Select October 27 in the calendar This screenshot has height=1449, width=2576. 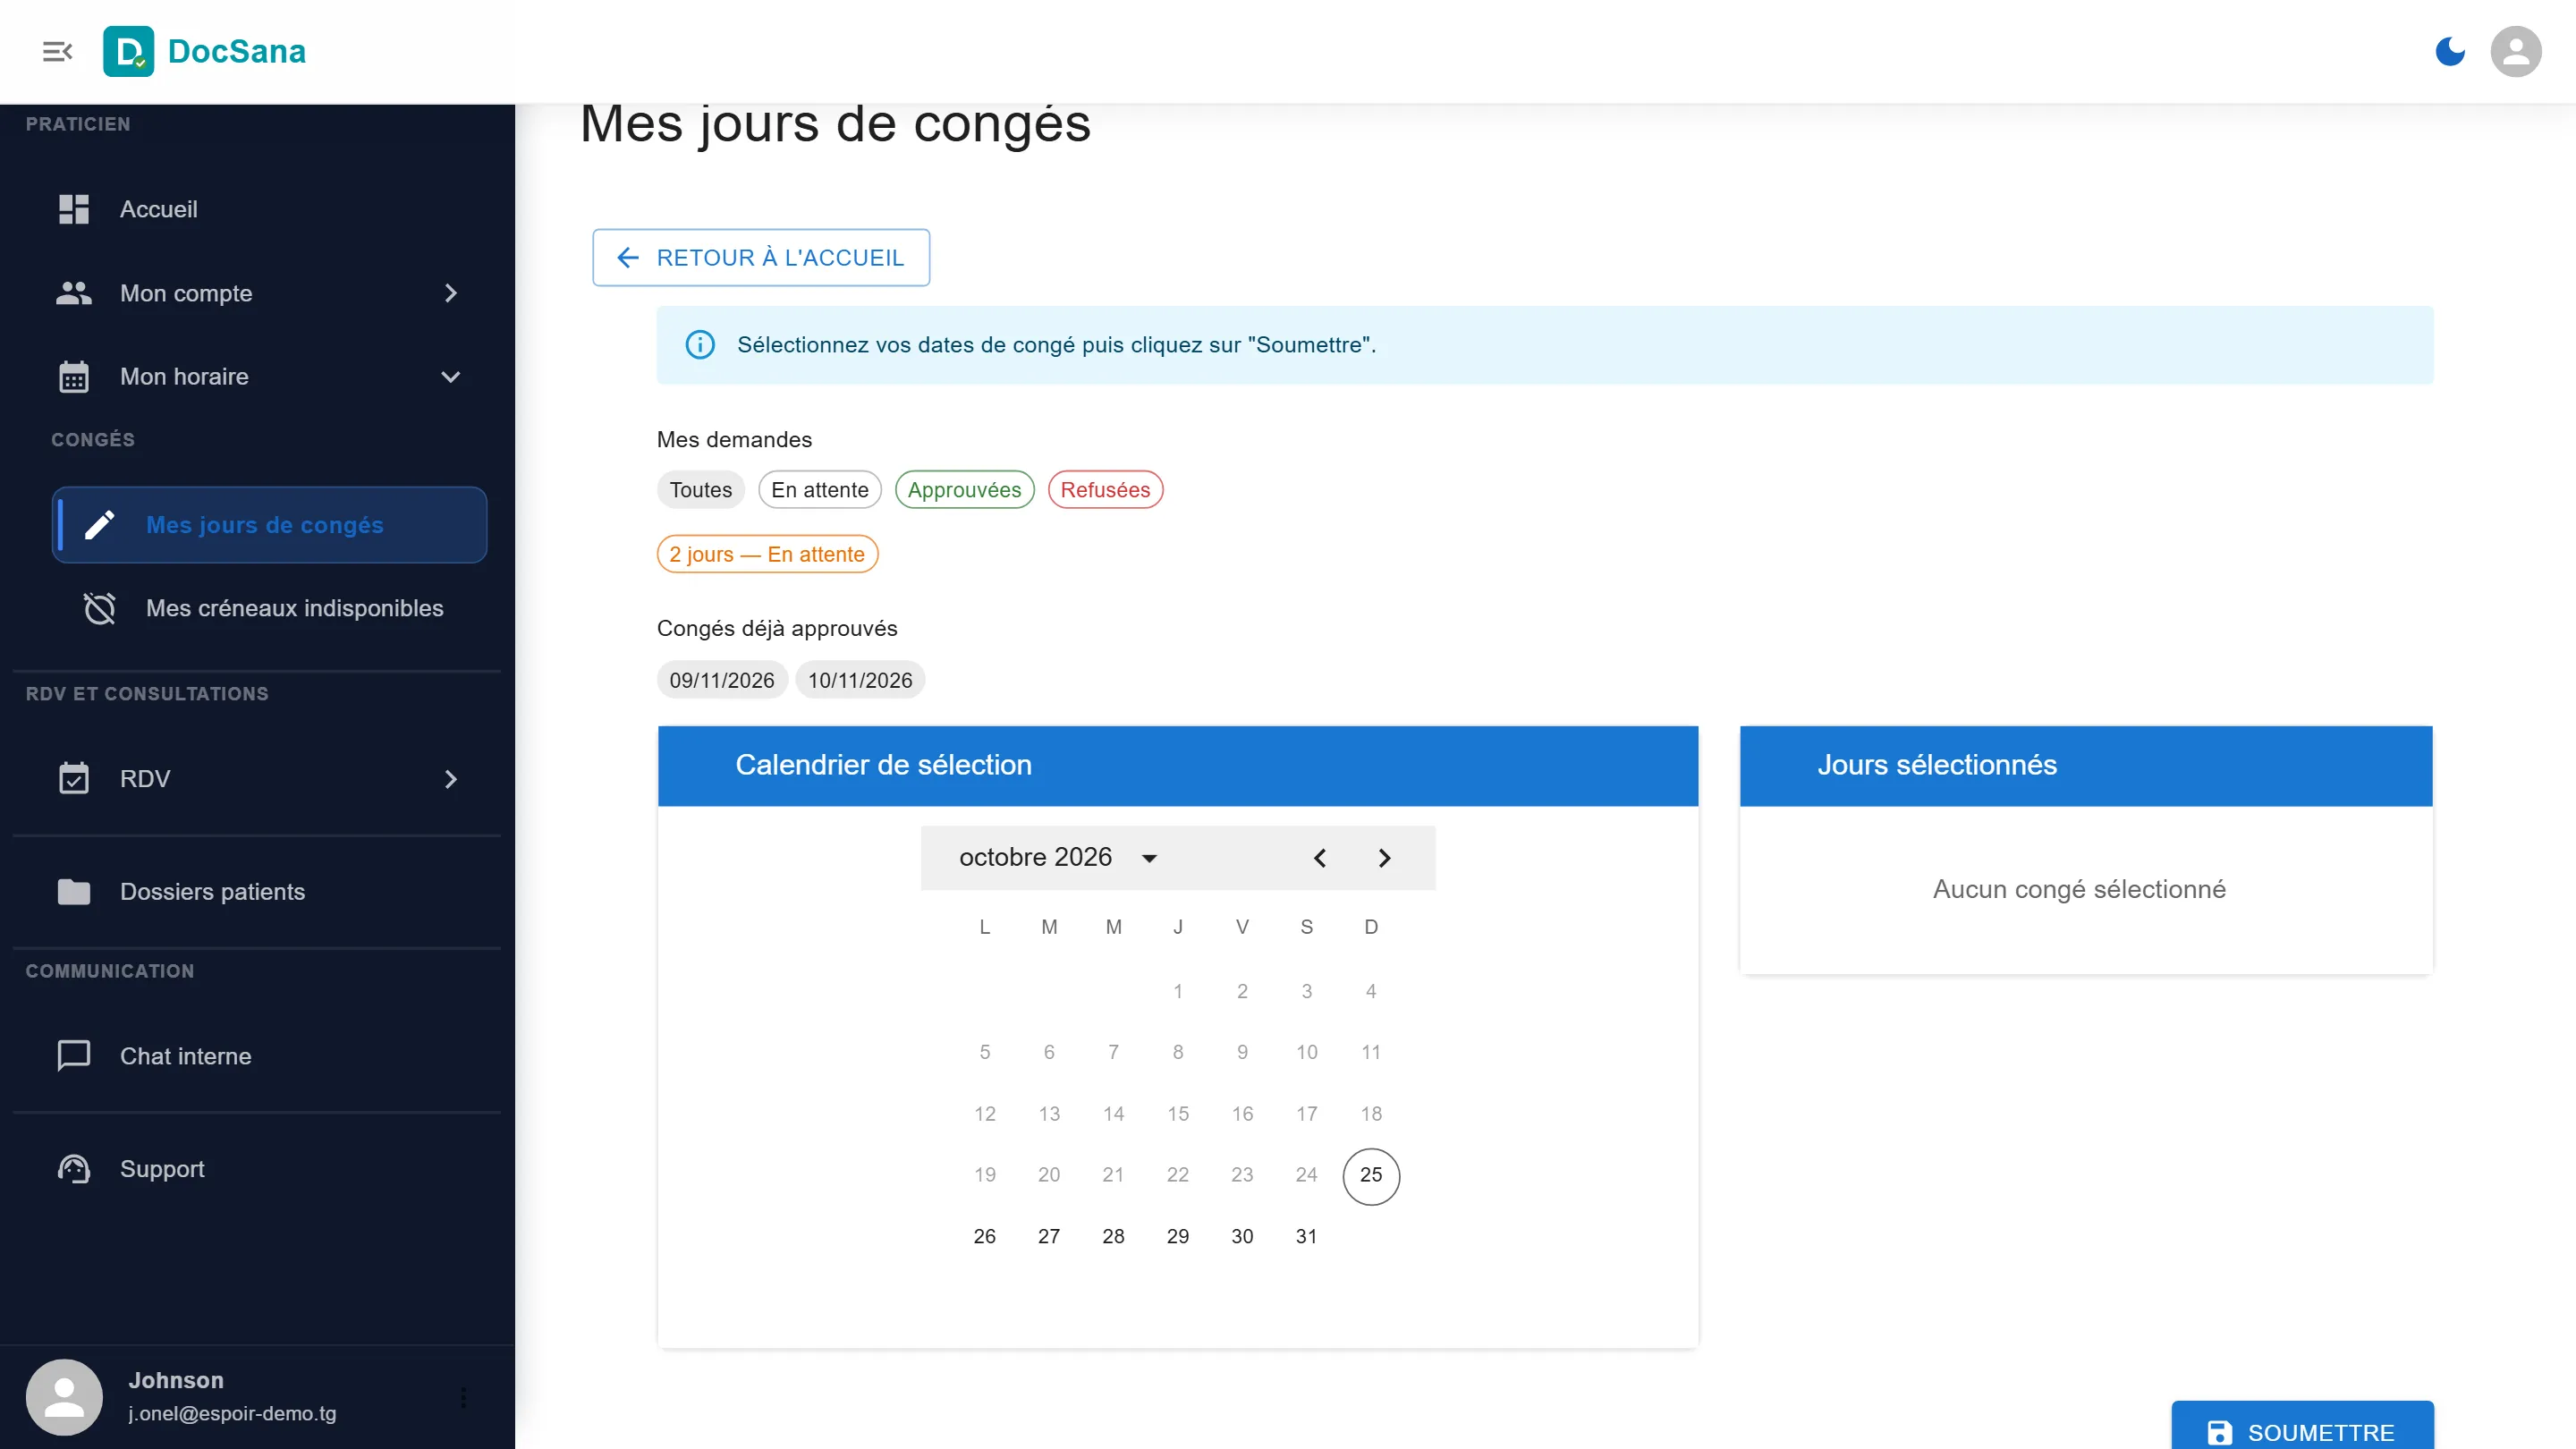coord(1049,1237)
